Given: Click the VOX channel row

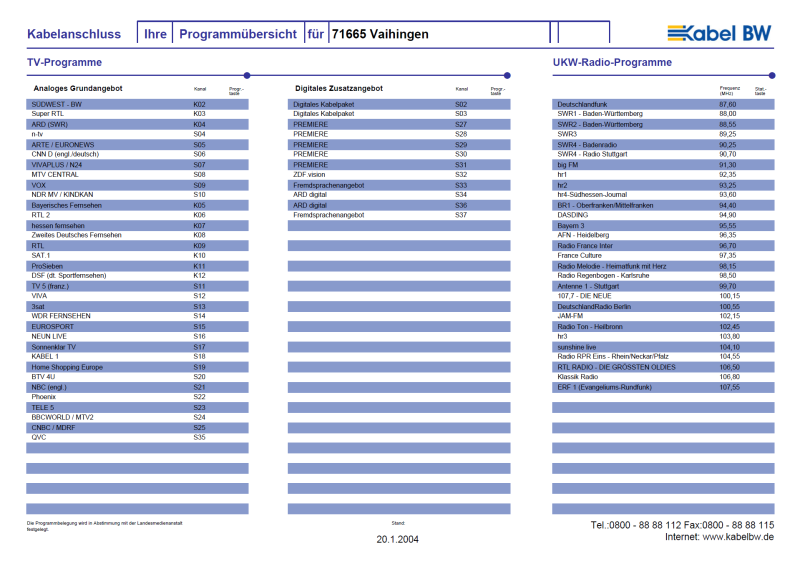Looking at the screenshot, I should pos(137,185).
